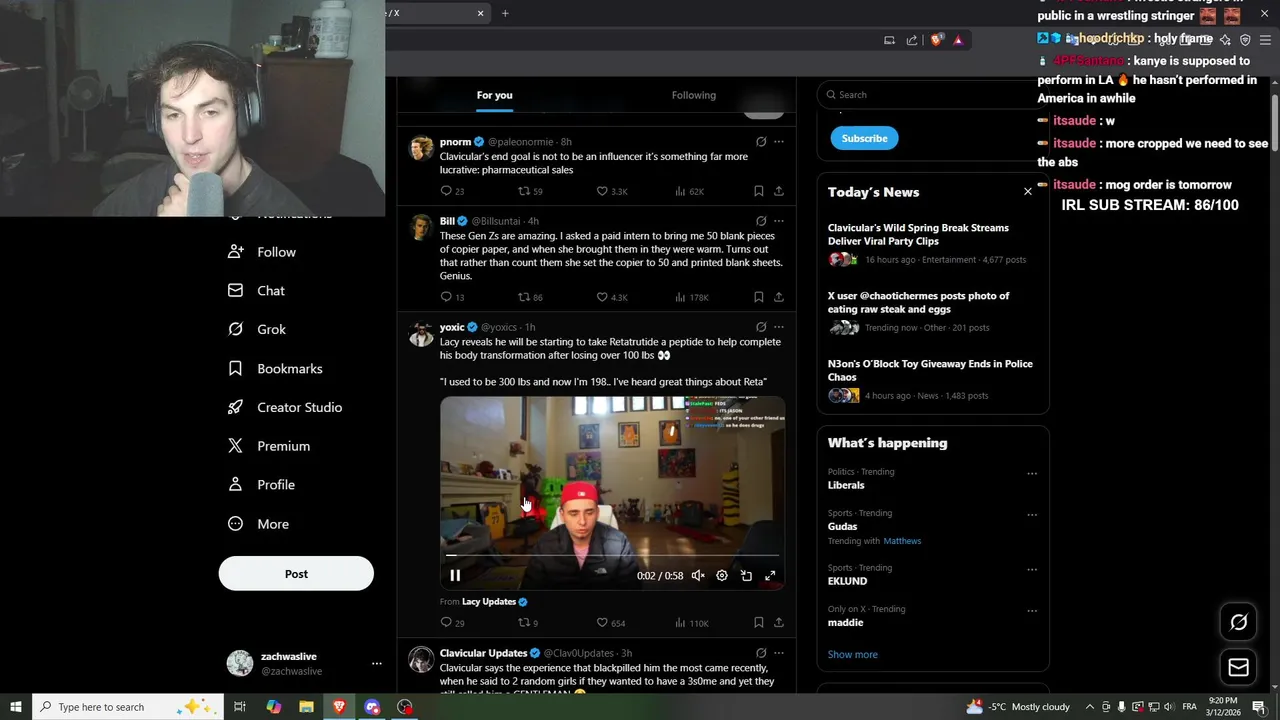Open Chat in the sidebar
The image size is (1280, 720).
[x=257, y=291]
